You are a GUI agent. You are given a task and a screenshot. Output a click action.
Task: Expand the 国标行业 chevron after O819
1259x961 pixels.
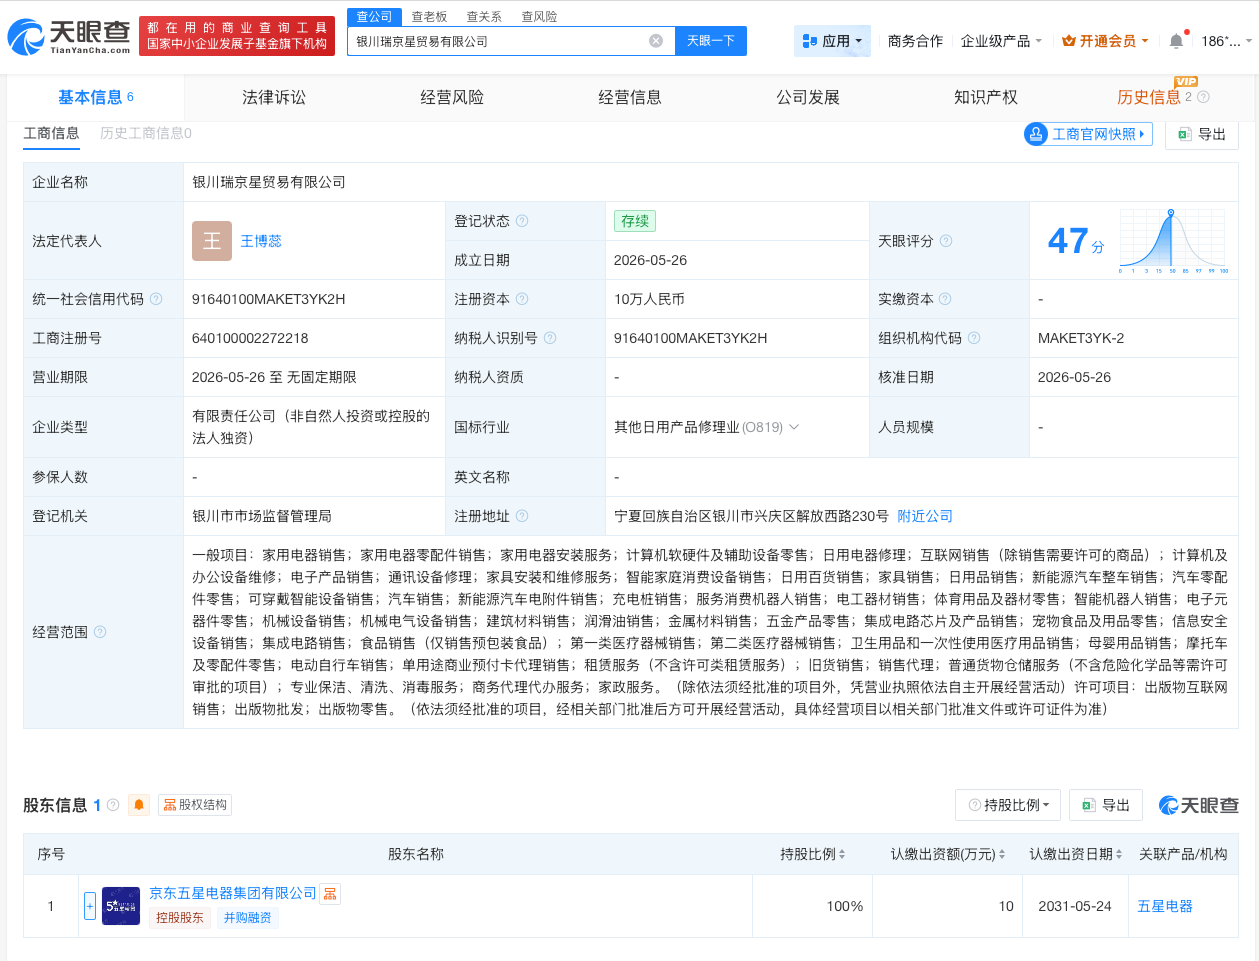click(x=794, y=427)
